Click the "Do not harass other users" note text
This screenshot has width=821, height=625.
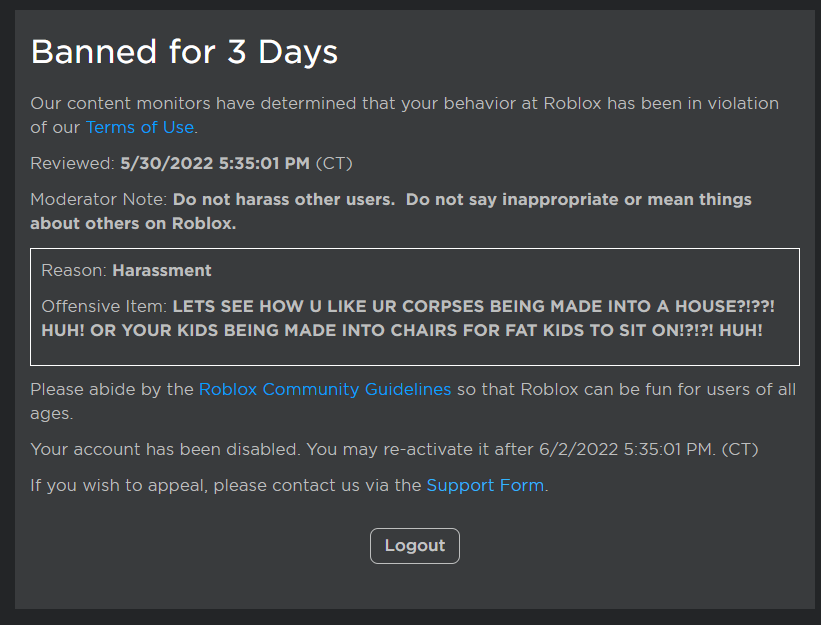[284, 199]
